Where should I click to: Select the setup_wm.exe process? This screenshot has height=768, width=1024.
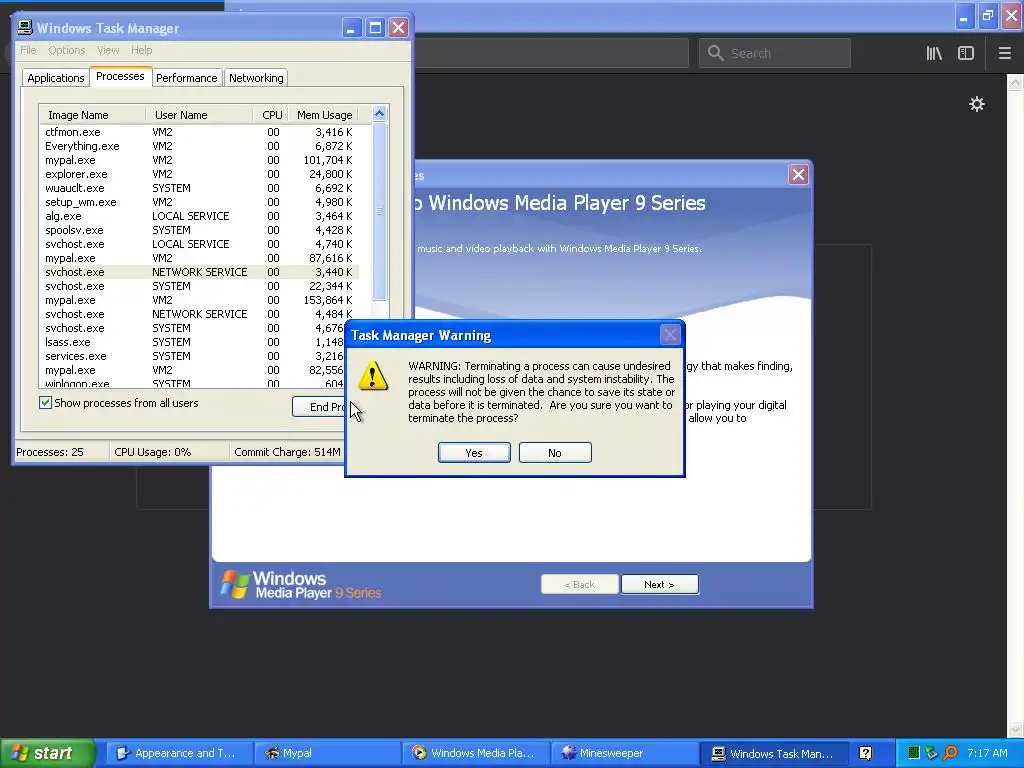199,202
